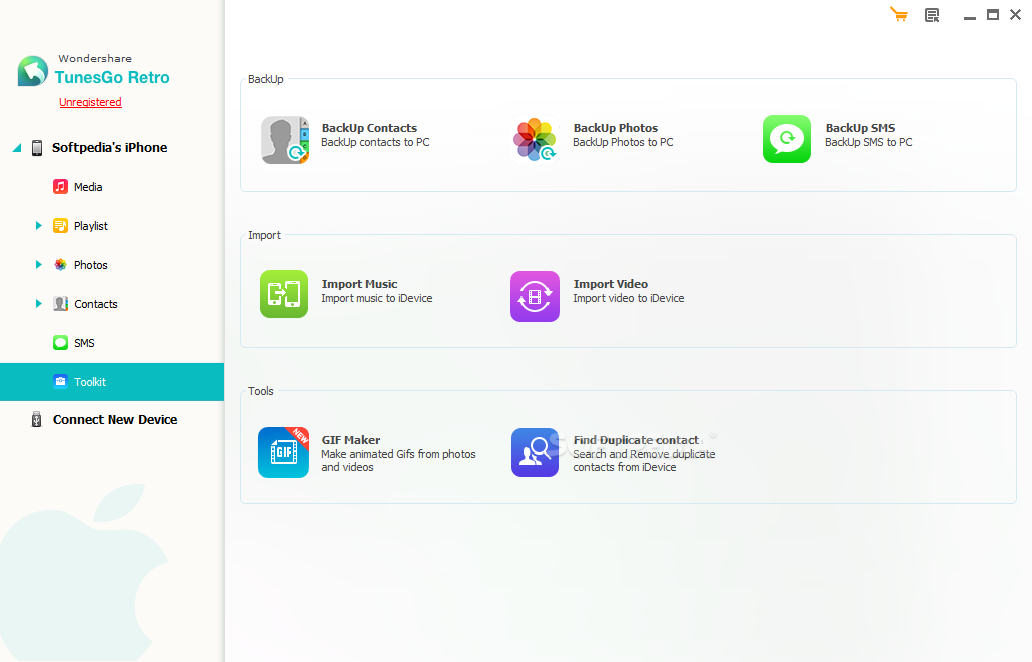Select Softpedia's iPhone device label
Image resolution: width=1032 pixels, height=662 pixels.
point(109,147)
